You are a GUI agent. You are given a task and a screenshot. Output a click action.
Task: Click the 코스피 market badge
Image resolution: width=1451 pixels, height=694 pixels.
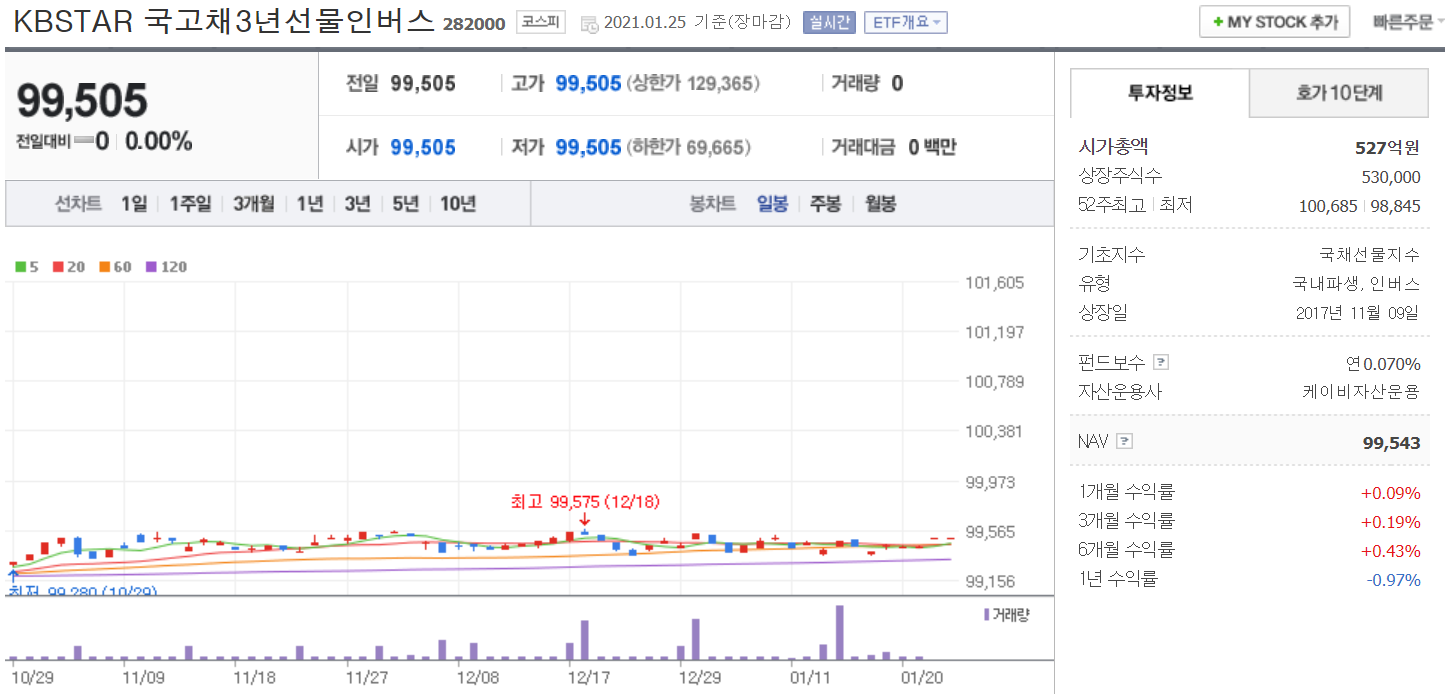[541, 22]
